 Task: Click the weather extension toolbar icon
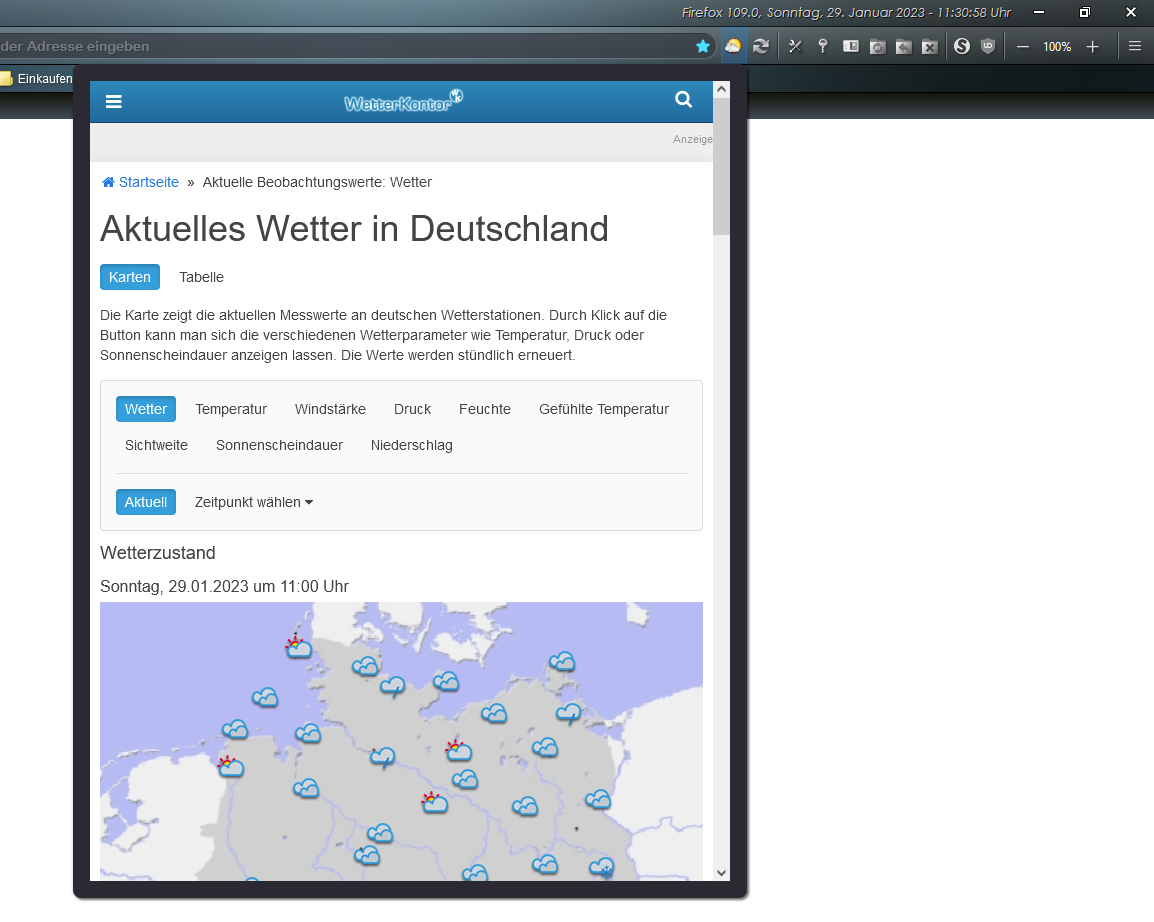tap(733, 46)
